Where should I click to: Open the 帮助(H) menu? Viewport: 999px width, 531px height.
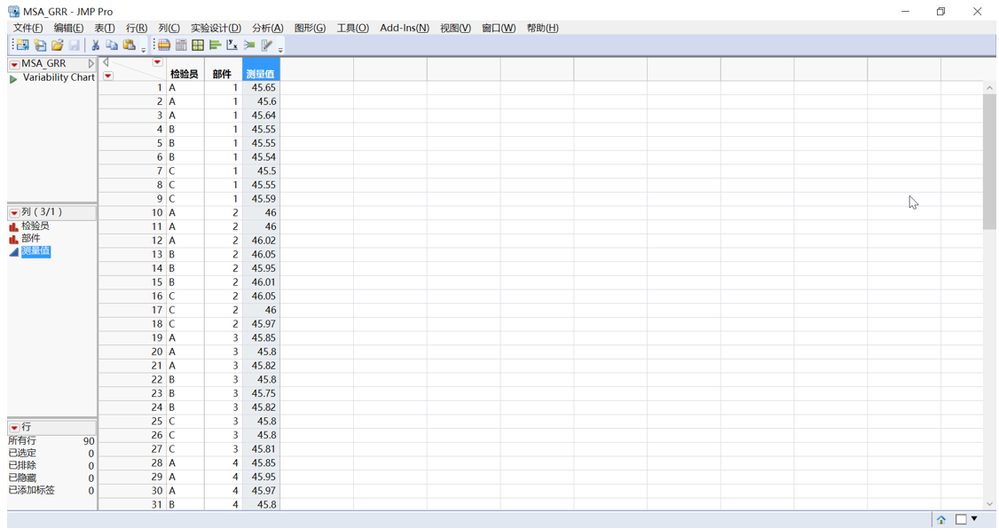pos(542,28)
